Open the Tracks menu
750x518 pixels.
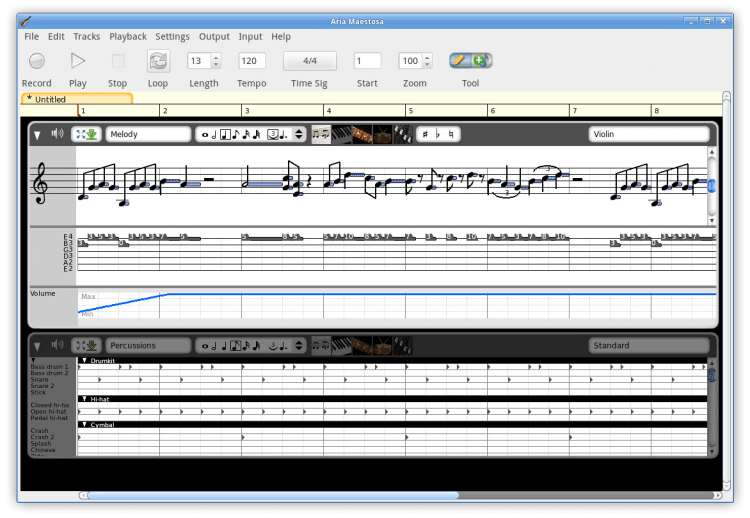click(87, 37)
